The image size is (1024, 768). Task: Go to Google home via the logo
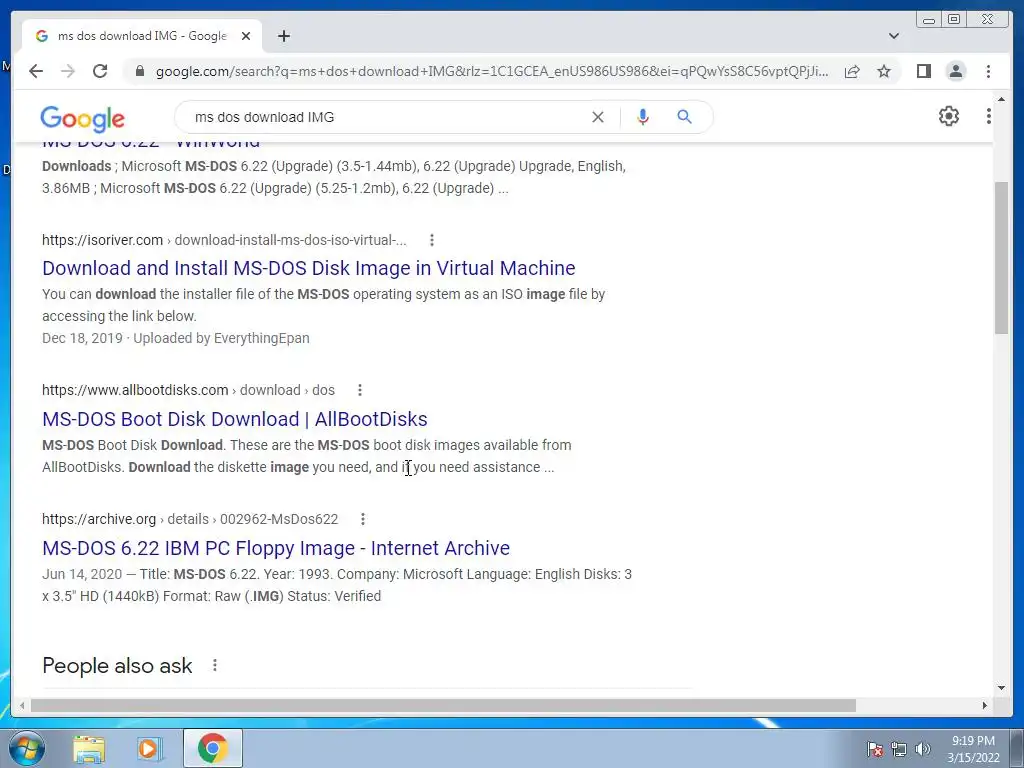click(82, 118)
